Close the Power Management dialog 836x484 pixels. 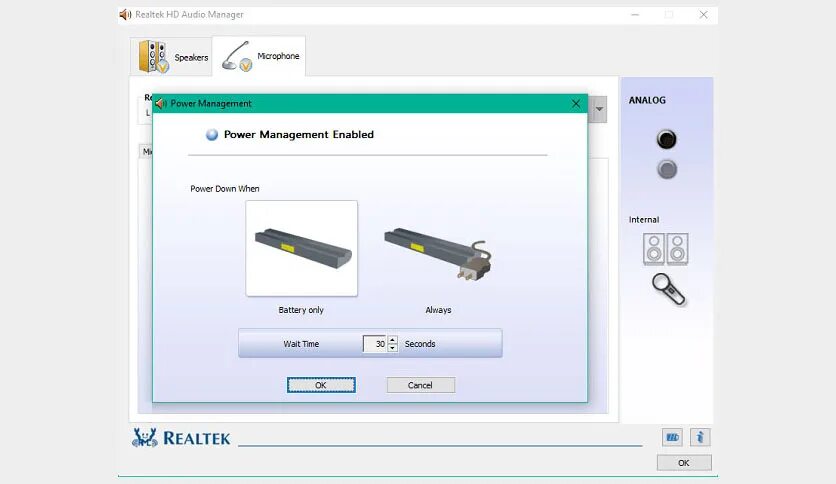coord(576,103)
